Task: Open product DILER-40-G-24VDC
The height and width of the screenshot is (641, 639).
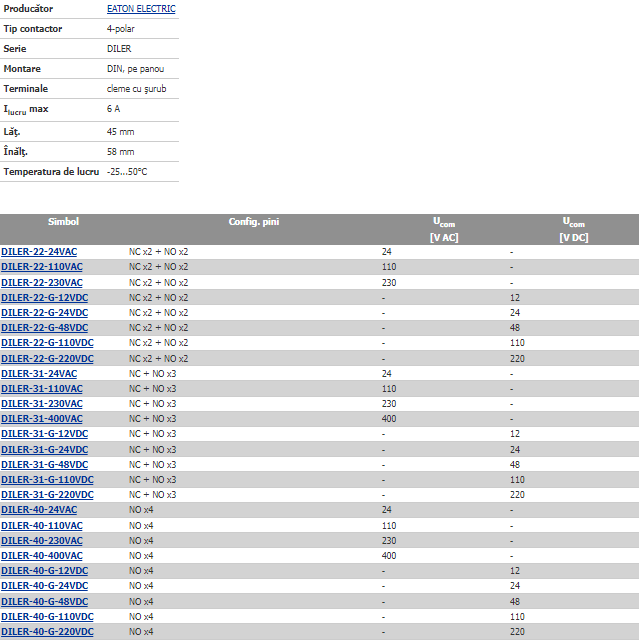Action: click(x=45, y=586)
